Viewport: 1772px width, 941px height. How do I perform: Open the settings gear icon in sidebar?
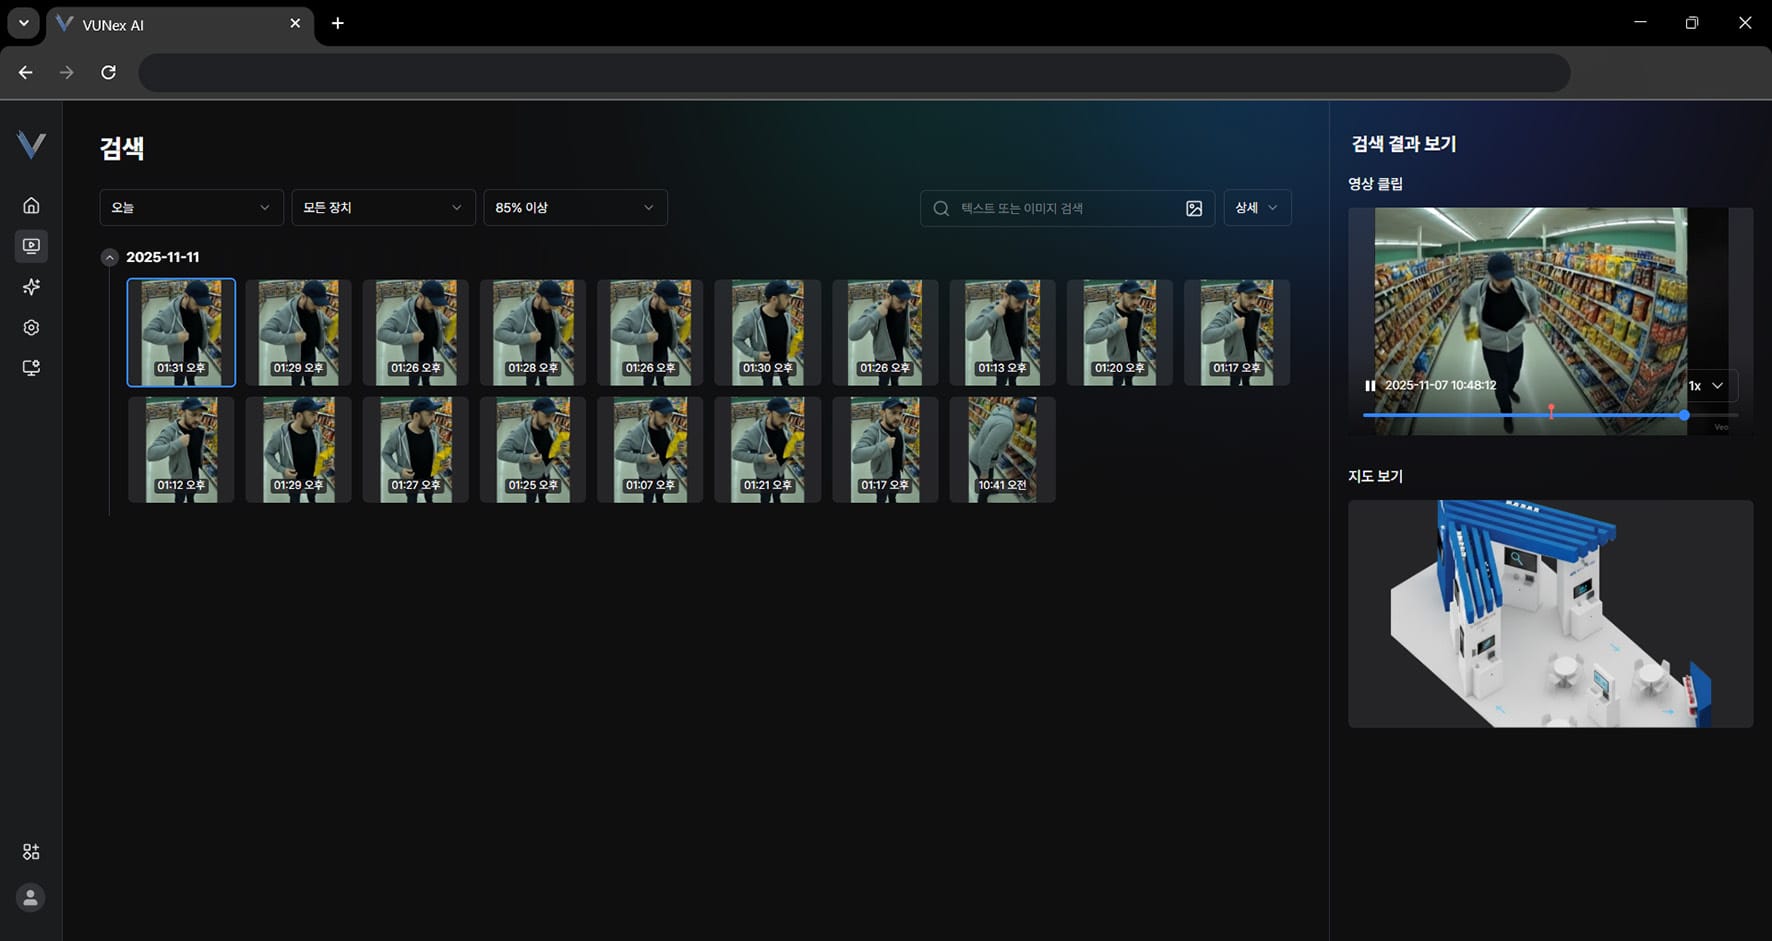coord(31,328)
